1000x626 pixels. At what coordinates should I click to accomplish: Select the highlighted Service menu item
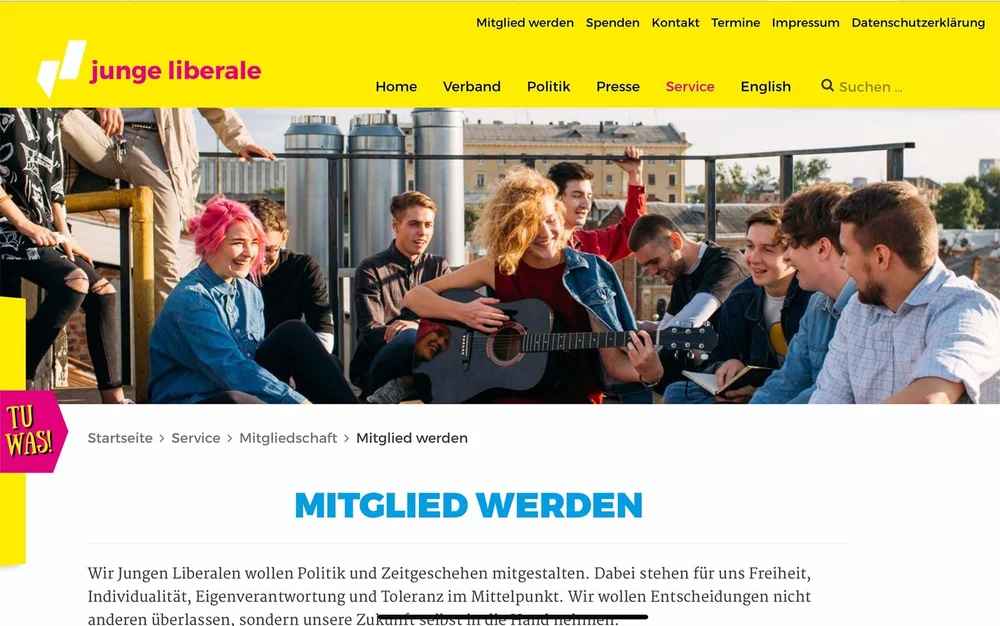pos(690,87)
